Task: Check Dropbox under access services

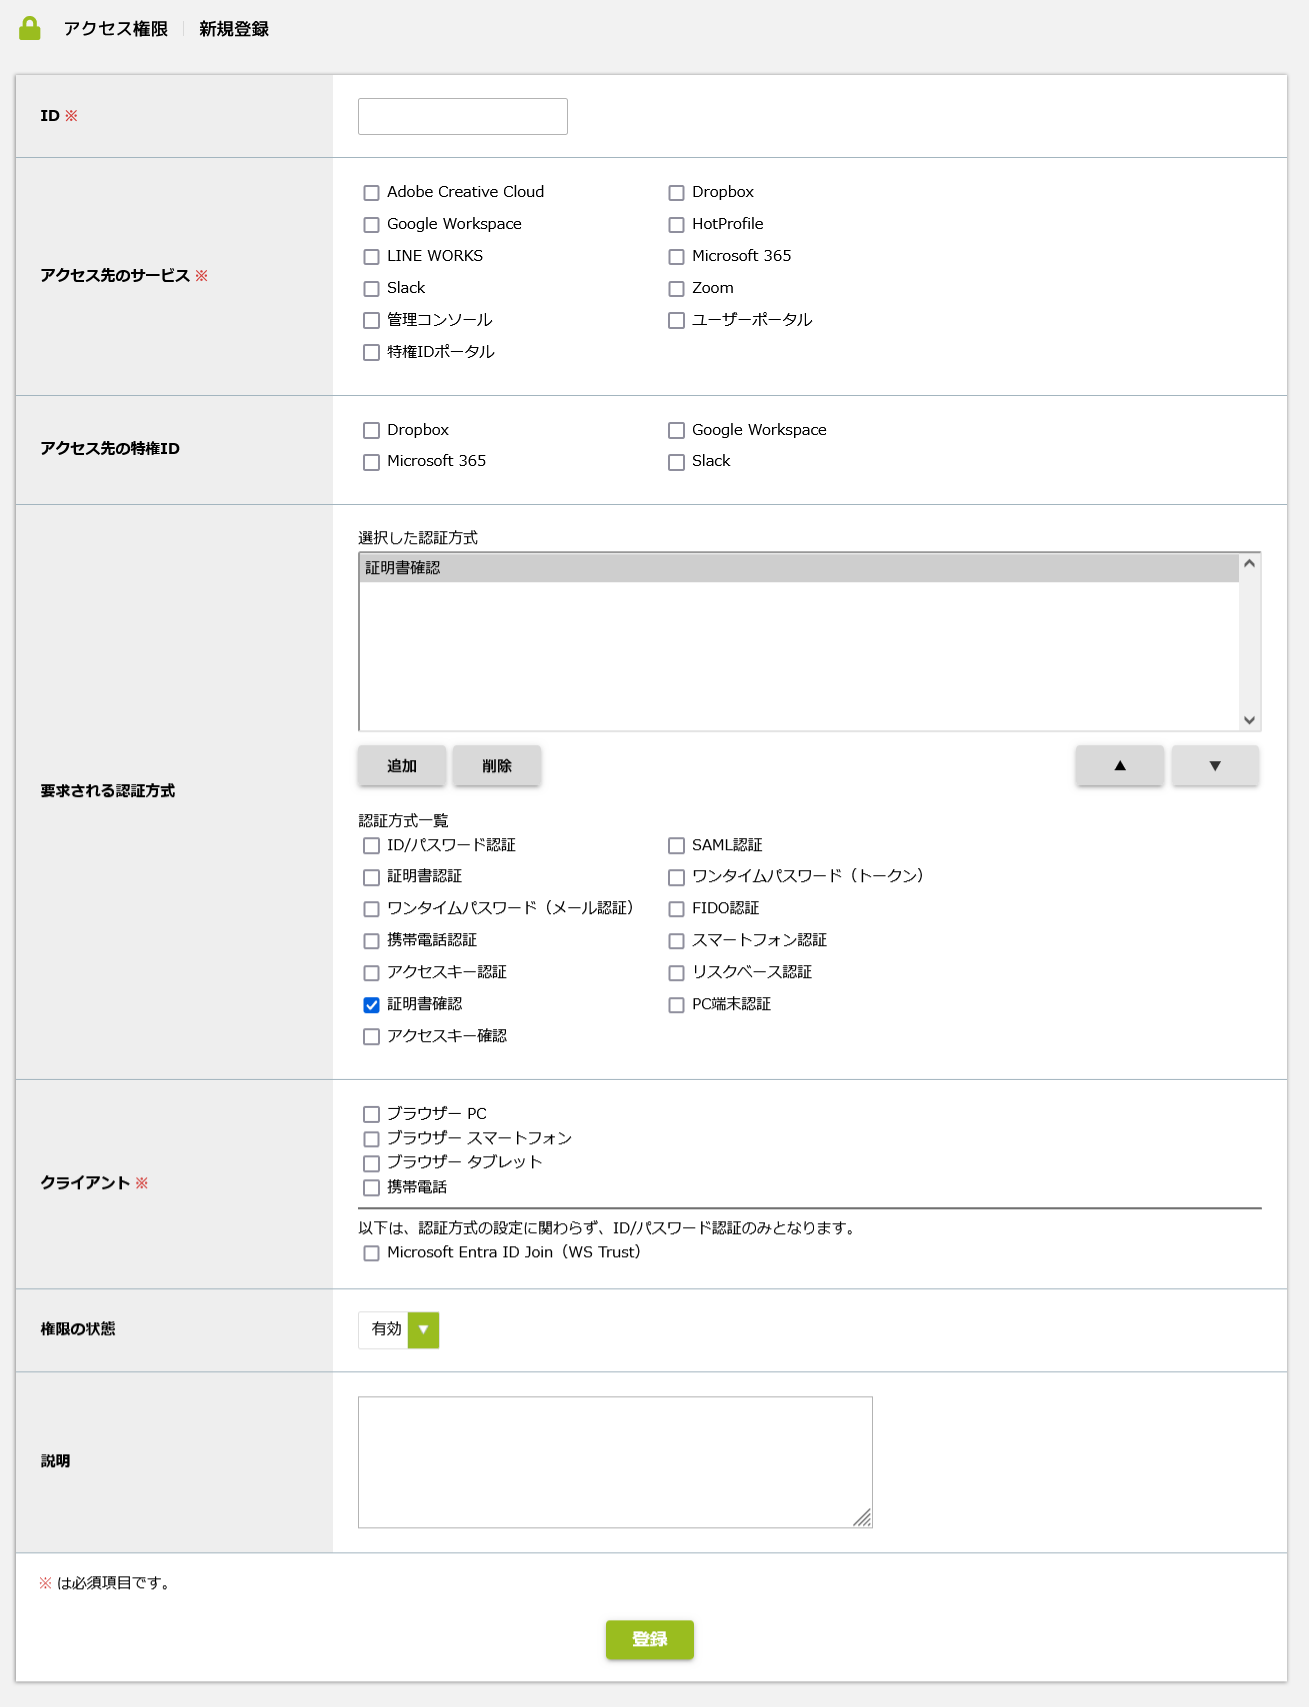Action: click(676, 193)
